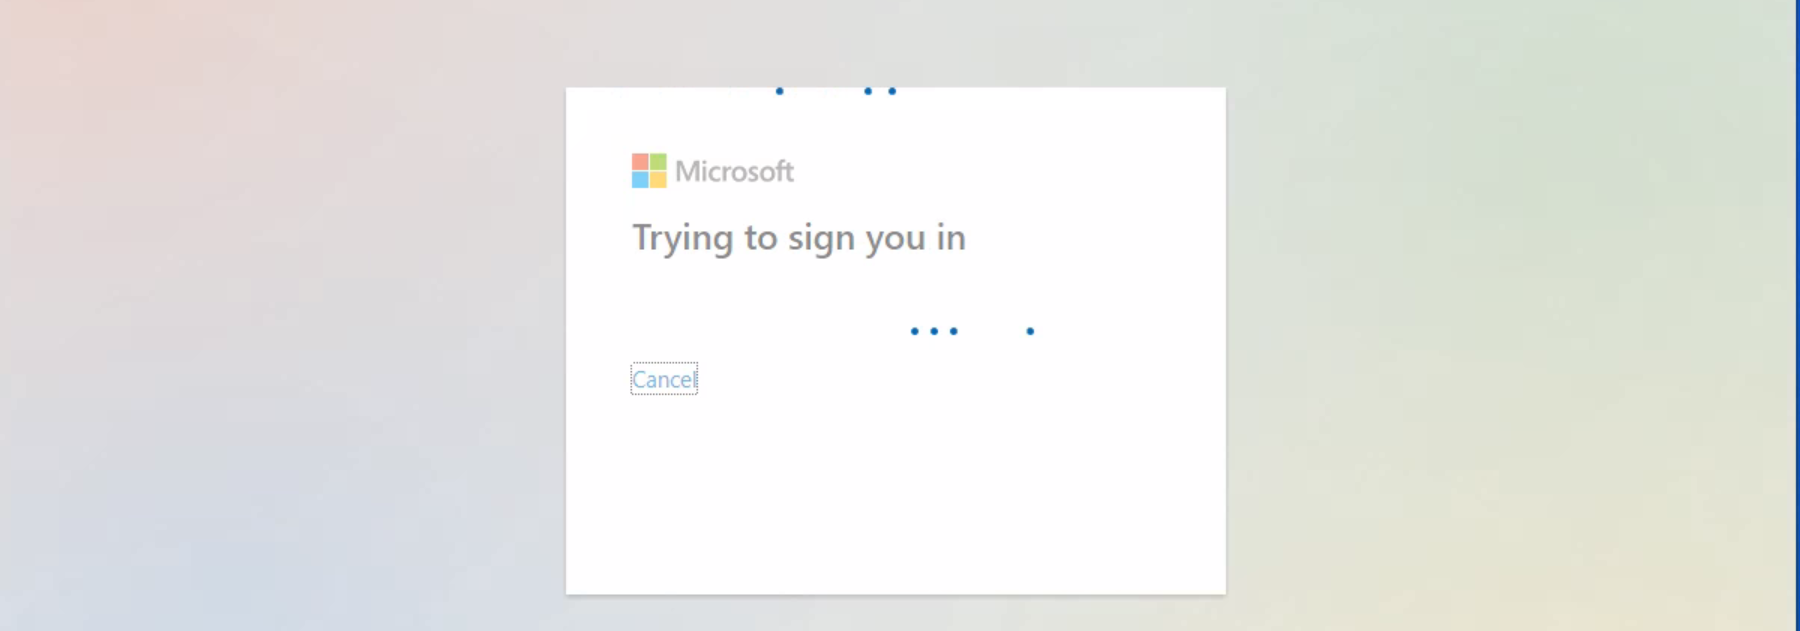Viewport: 1800px width, 631px height.
Task: Click the blue square of Microsoft logo
Action: pyautogui.click(x=640, y=180)
